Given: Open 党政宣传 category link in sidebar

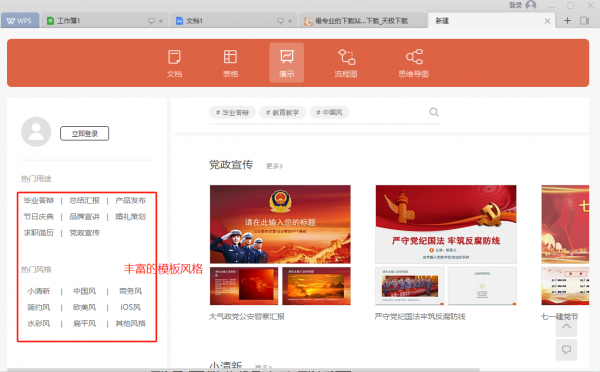Looking at the screenshot, I should pyautogui.click(x=84, y=233).
